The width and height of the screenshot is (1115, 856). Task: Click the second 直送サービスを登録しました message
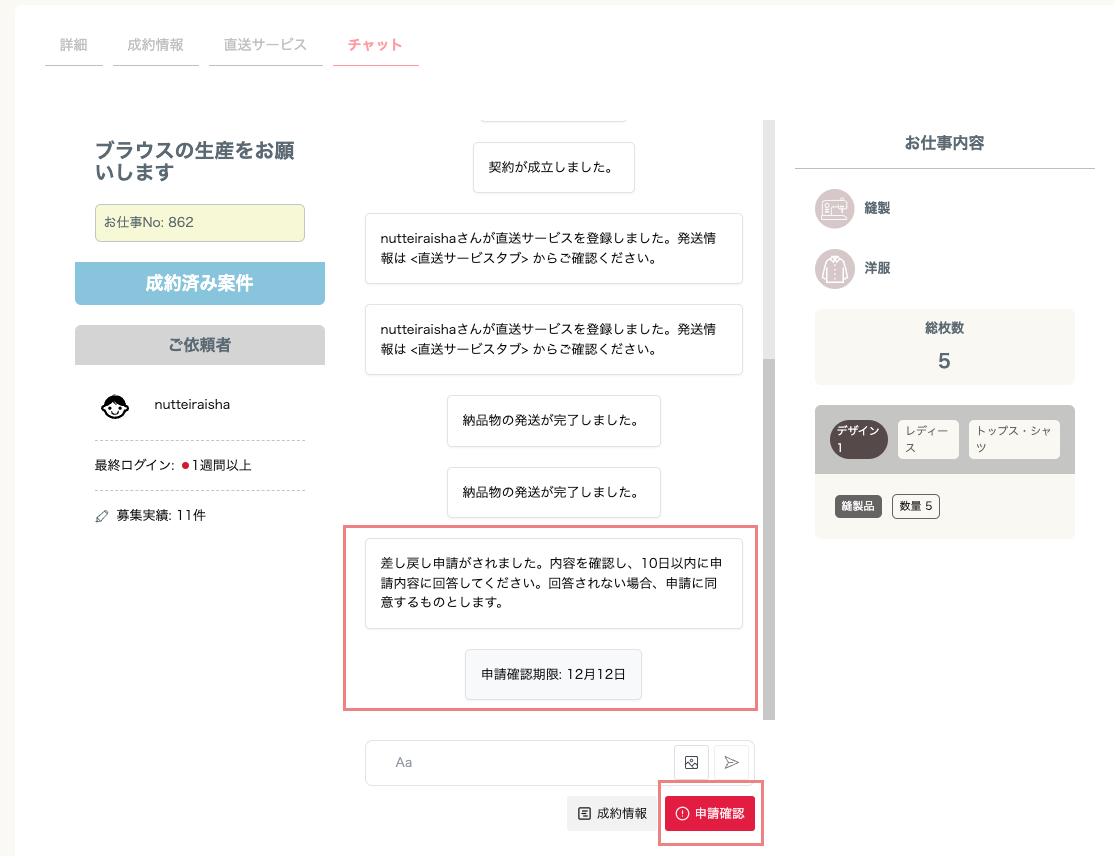click(554, 339)
